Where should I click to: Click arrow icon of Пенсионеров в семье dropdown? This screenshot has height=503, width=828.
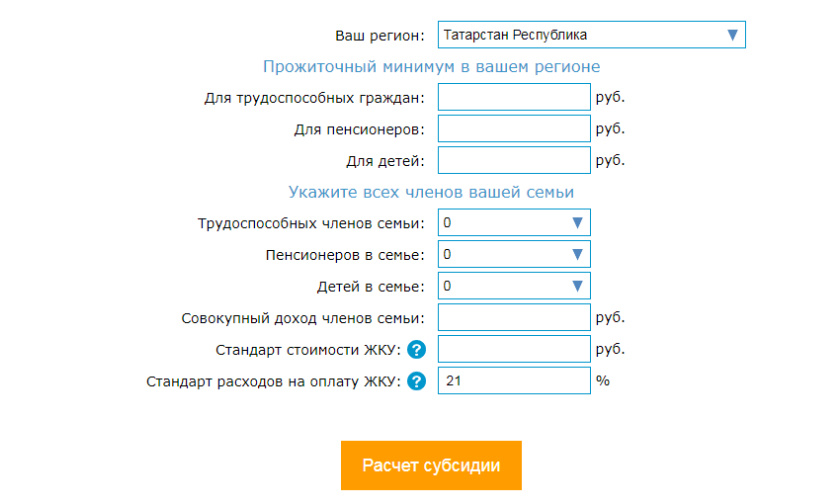[x=577, y=254]
